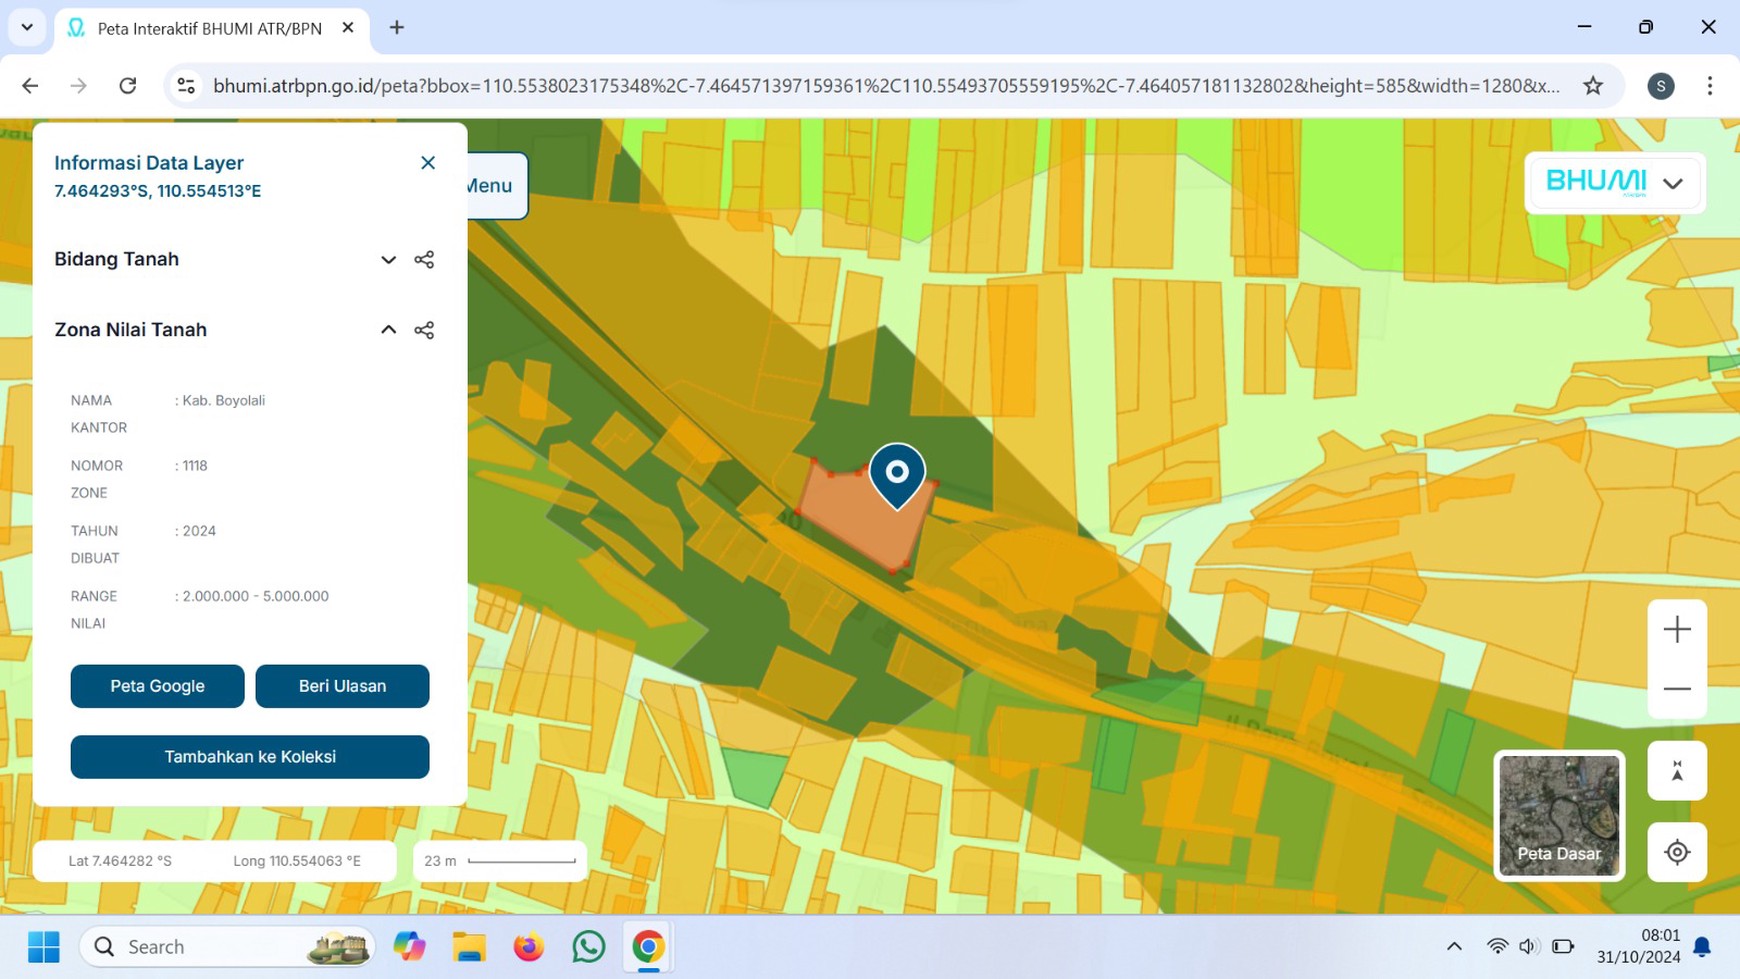The height and width of the screenshot is (979, 1740).
Task: Open the notification bell
Action: click(1702, 946)
